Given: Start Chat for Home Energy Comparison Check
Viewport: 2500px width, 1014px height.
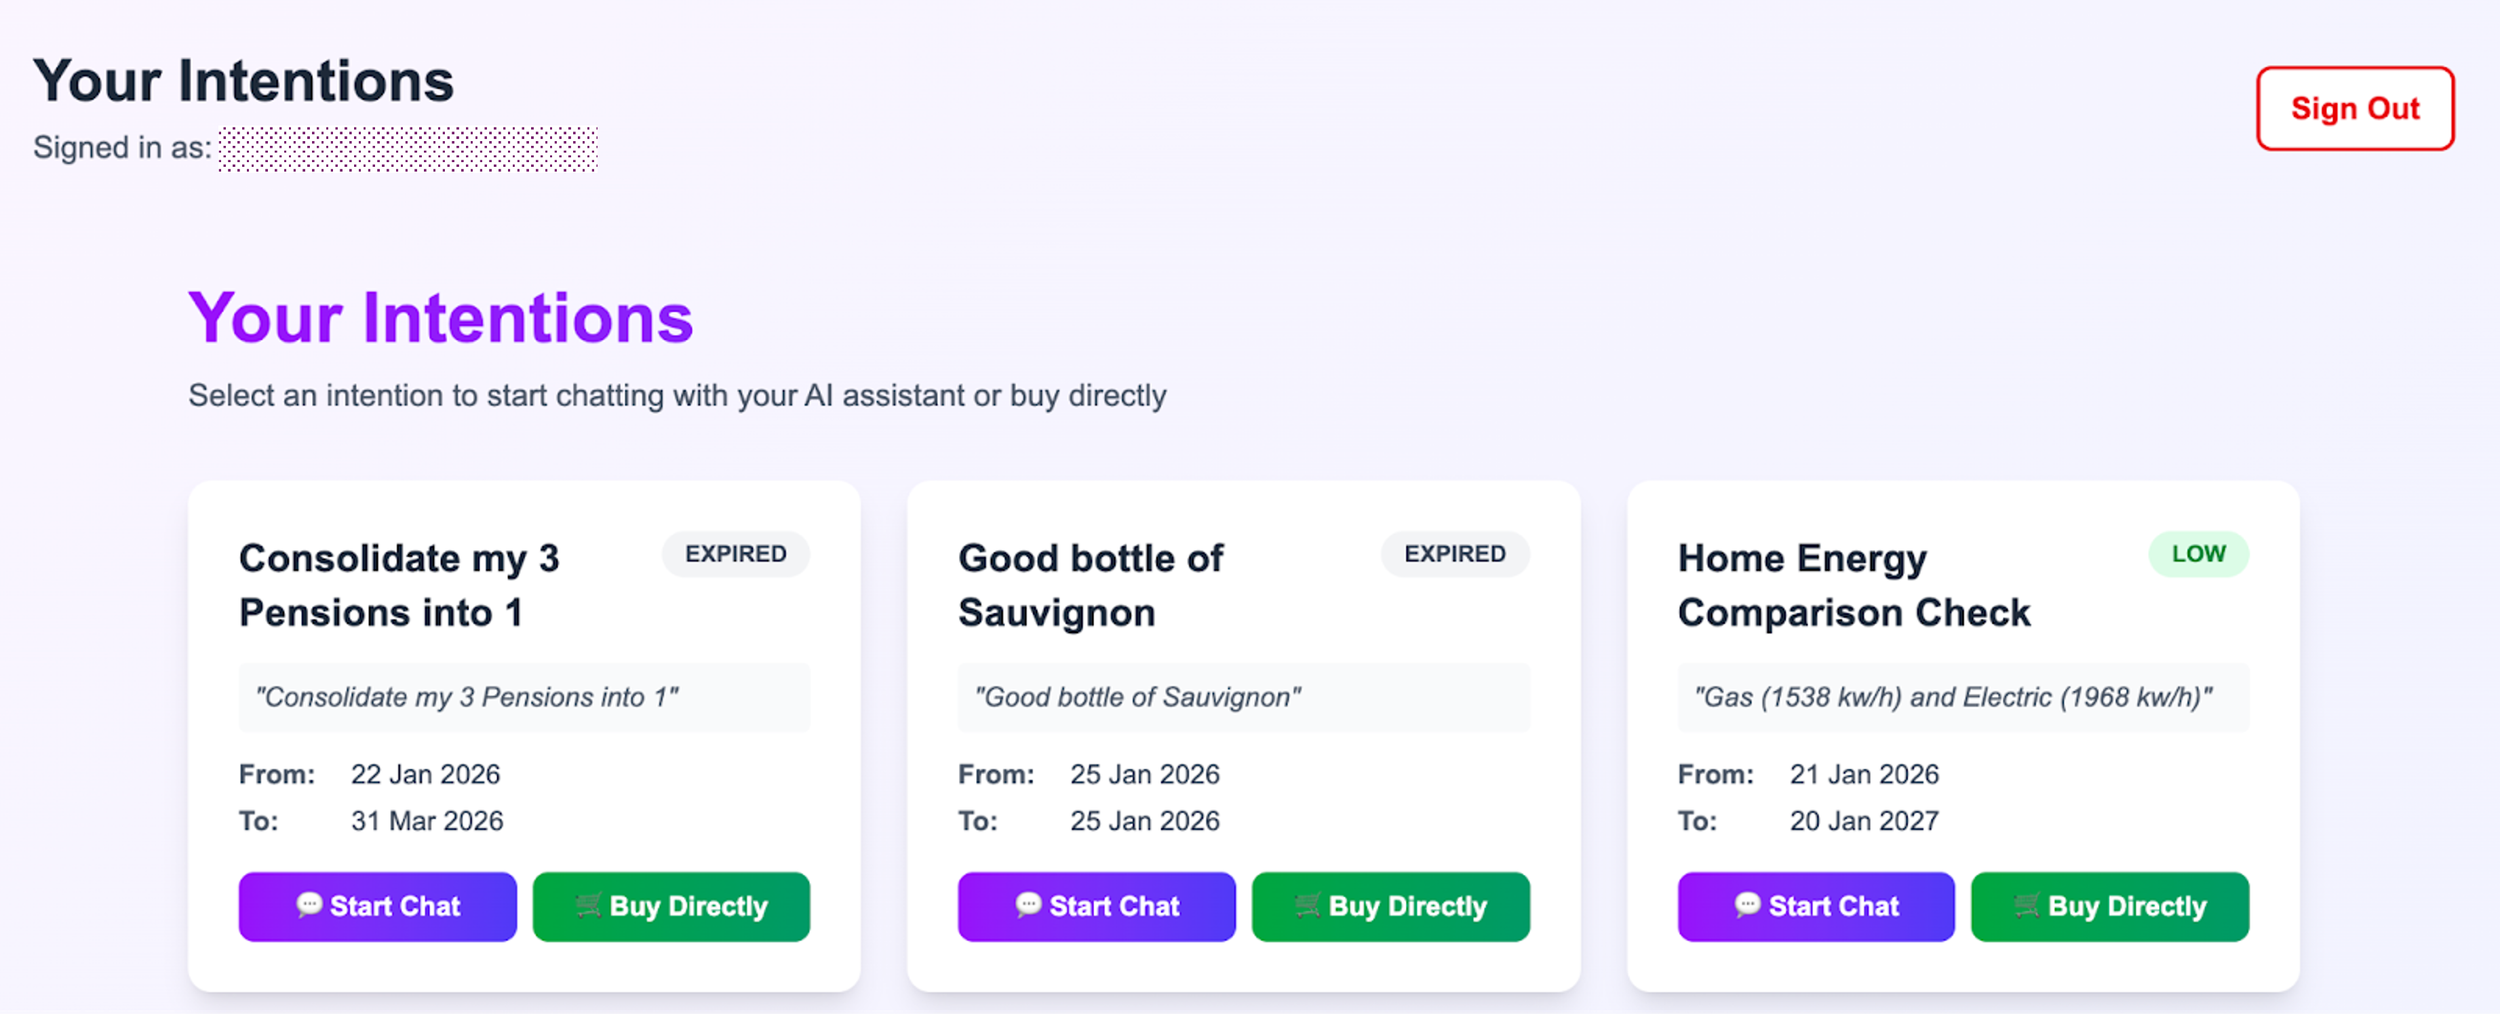Looking at the screenshot, I should 1816,907.
